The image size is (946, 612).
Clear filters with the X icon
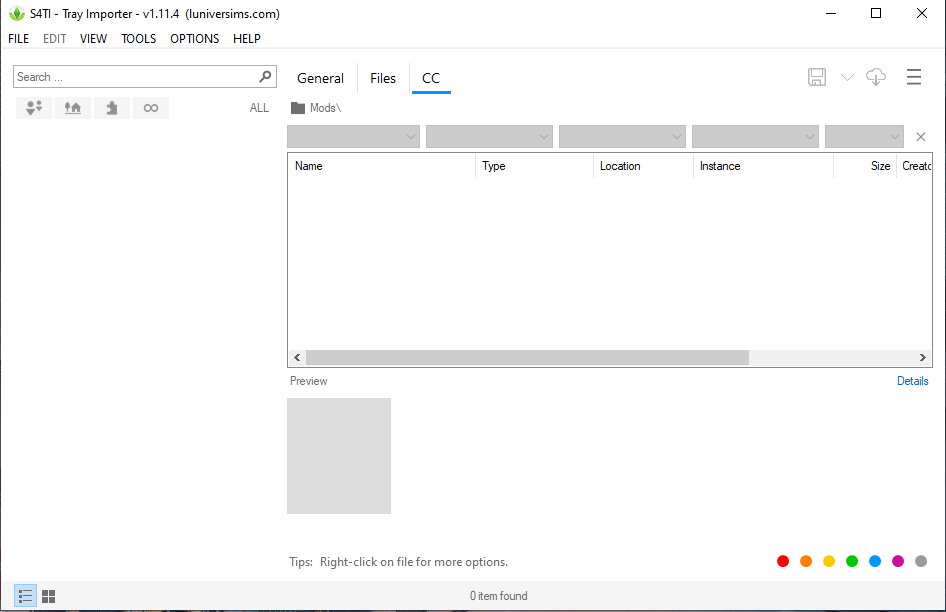point(921,136)
